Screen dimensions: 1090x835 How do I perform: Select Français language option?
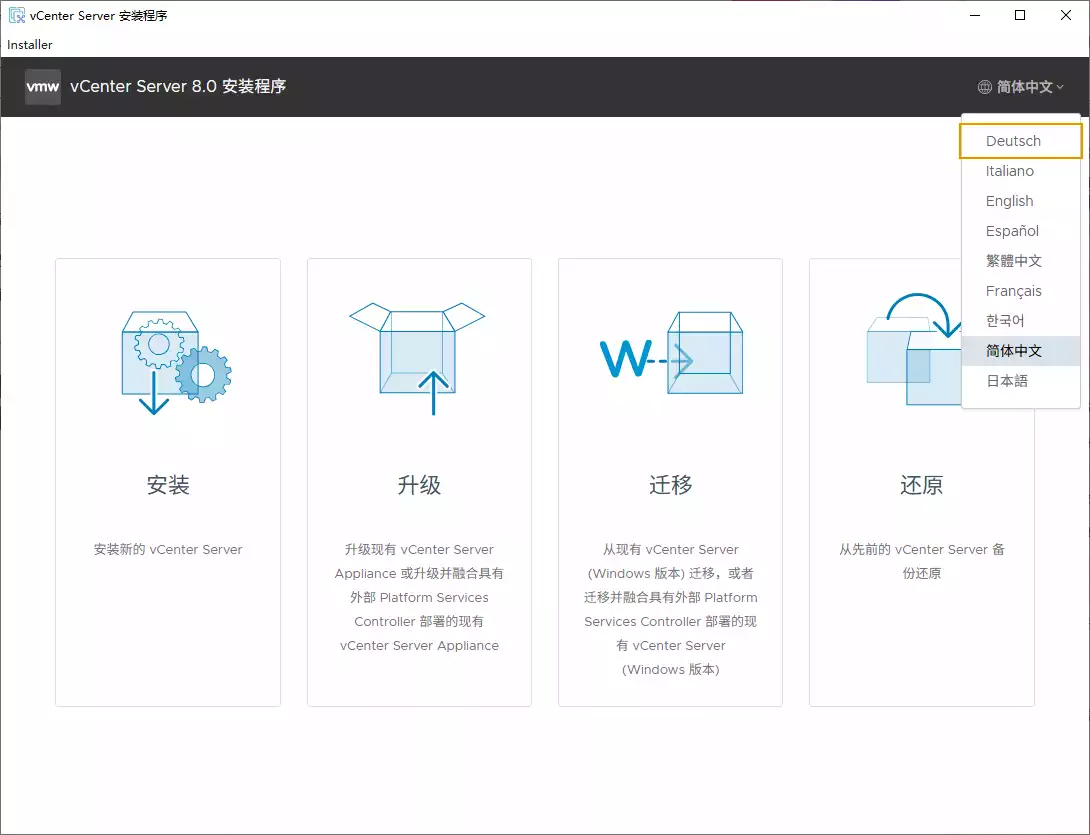click(x=1020, y=291)
